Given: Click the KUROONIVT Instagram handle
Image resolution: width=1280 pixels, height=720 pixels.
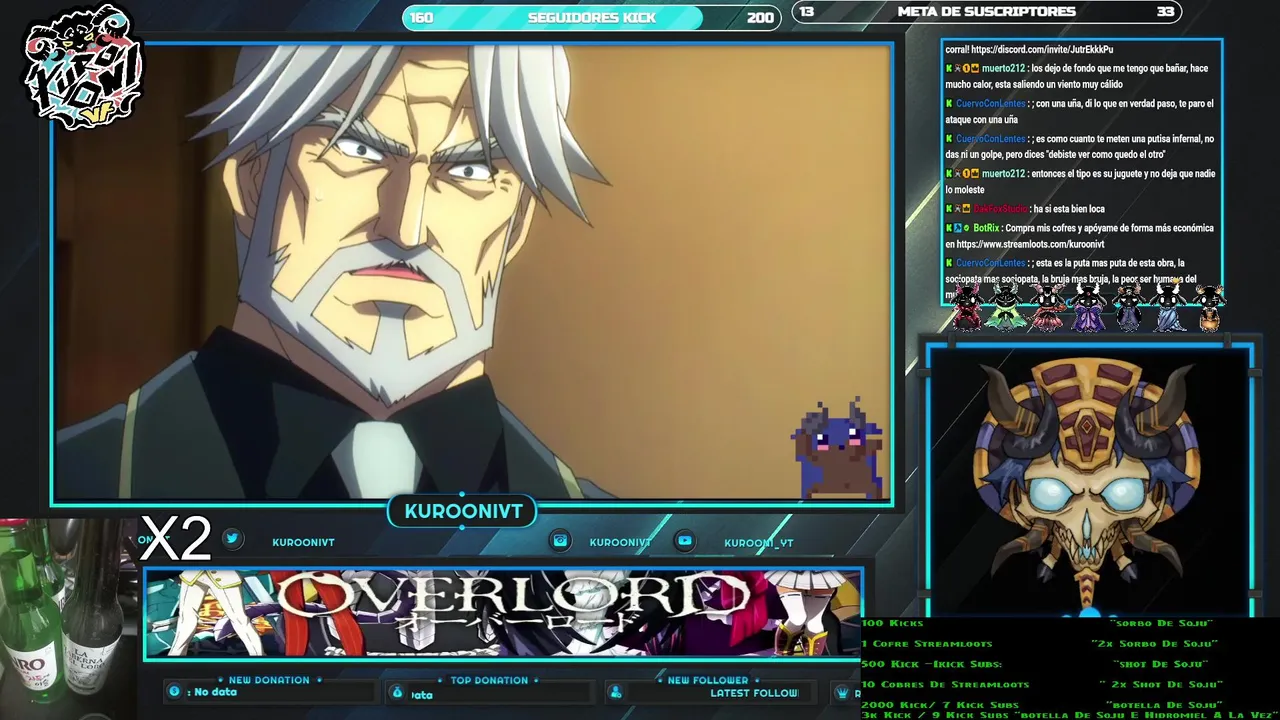Looking at the screenshot, I should tap(620, 542).
